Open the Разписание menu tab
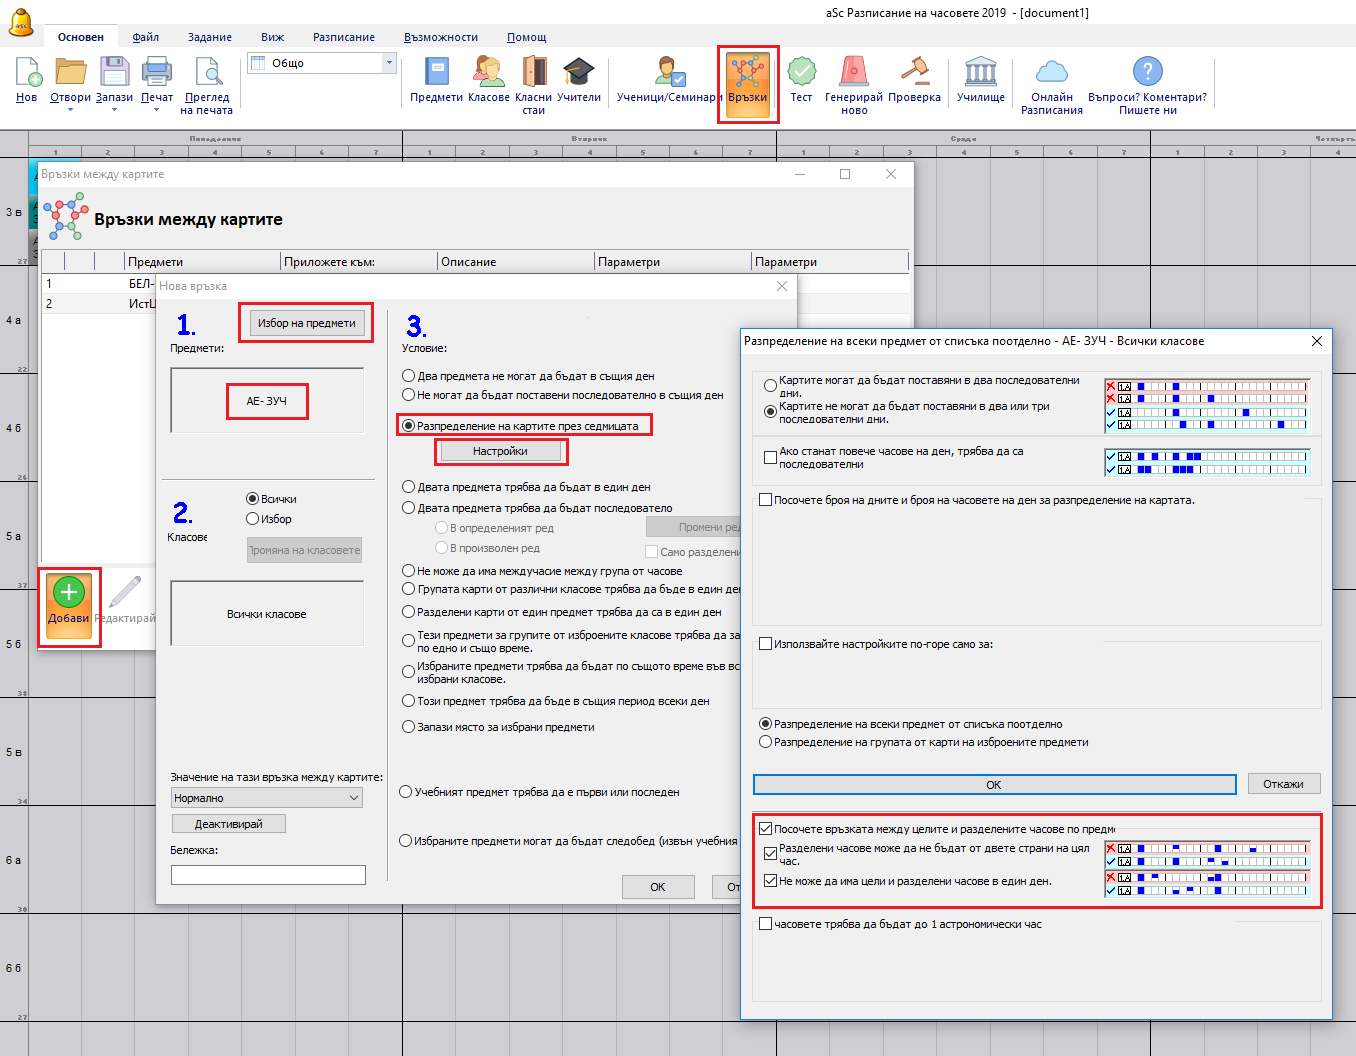This screenshot has width=1356, height=1056. click(343, 37)
